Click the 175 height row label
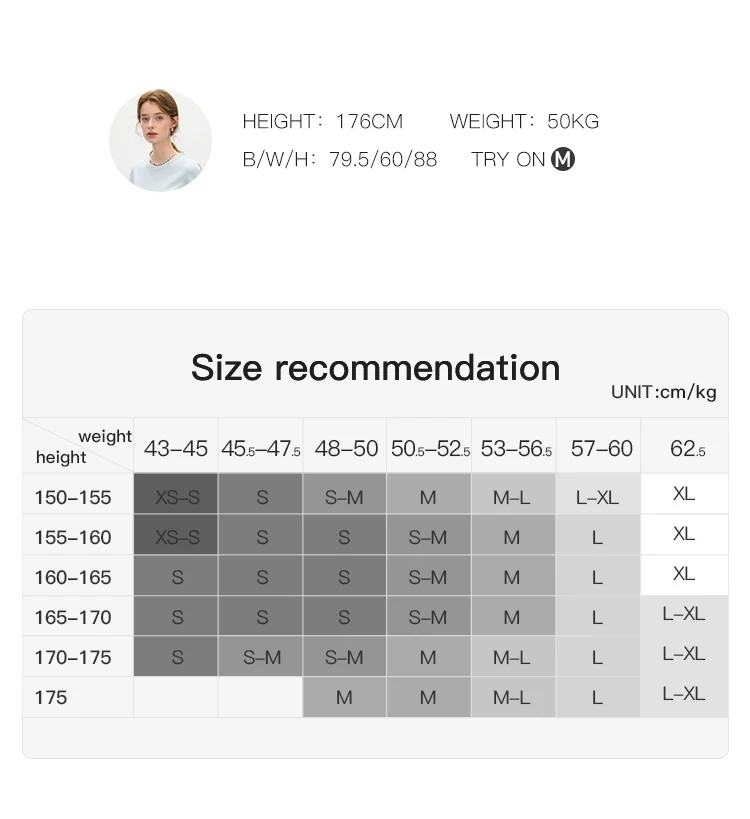The image size is (750, 819). click(51, 697)
